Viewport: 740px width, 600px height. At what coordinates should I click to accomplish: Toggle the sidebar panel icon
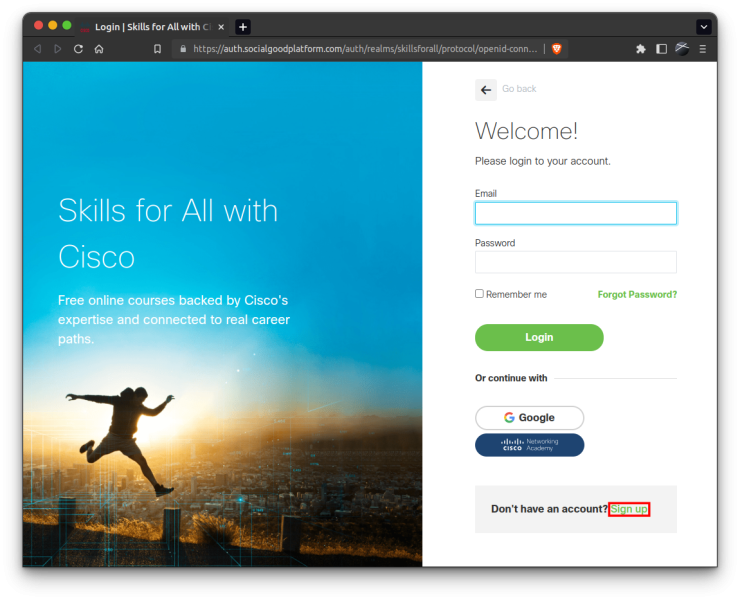(662, 49)
